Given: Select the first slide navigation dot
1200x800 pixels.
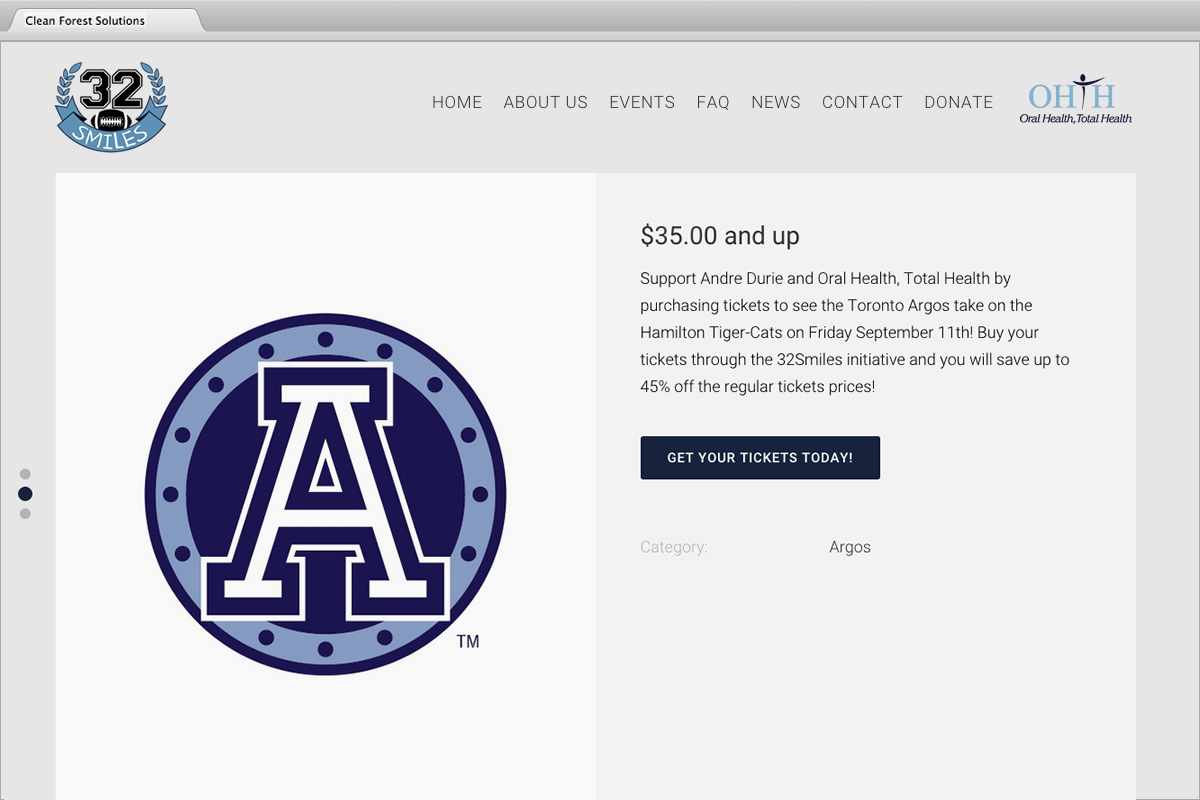Looking at the screenshot, I should [25, 474].
